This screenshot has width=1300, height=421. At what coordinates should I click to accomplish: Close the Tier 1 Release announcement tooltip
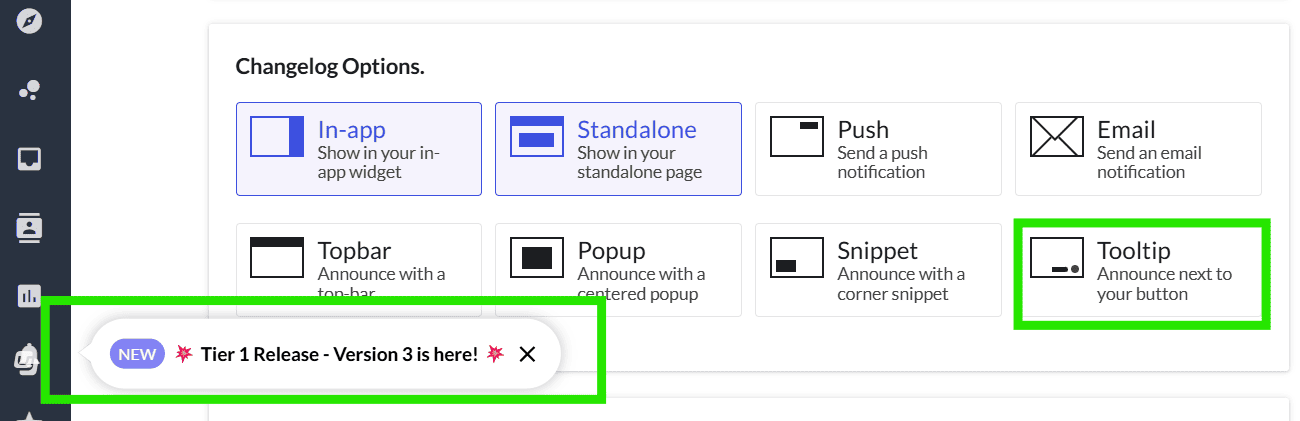click(x=528, y=354)
